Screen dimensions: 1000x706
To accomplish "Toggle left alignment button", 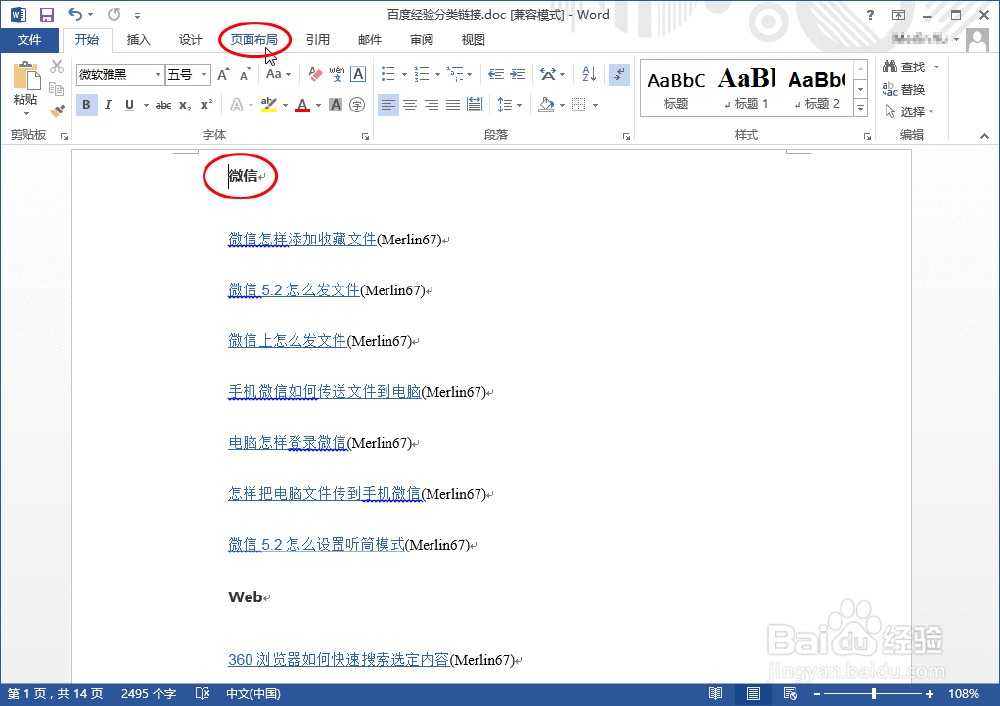I will click(x=388, y=105).
